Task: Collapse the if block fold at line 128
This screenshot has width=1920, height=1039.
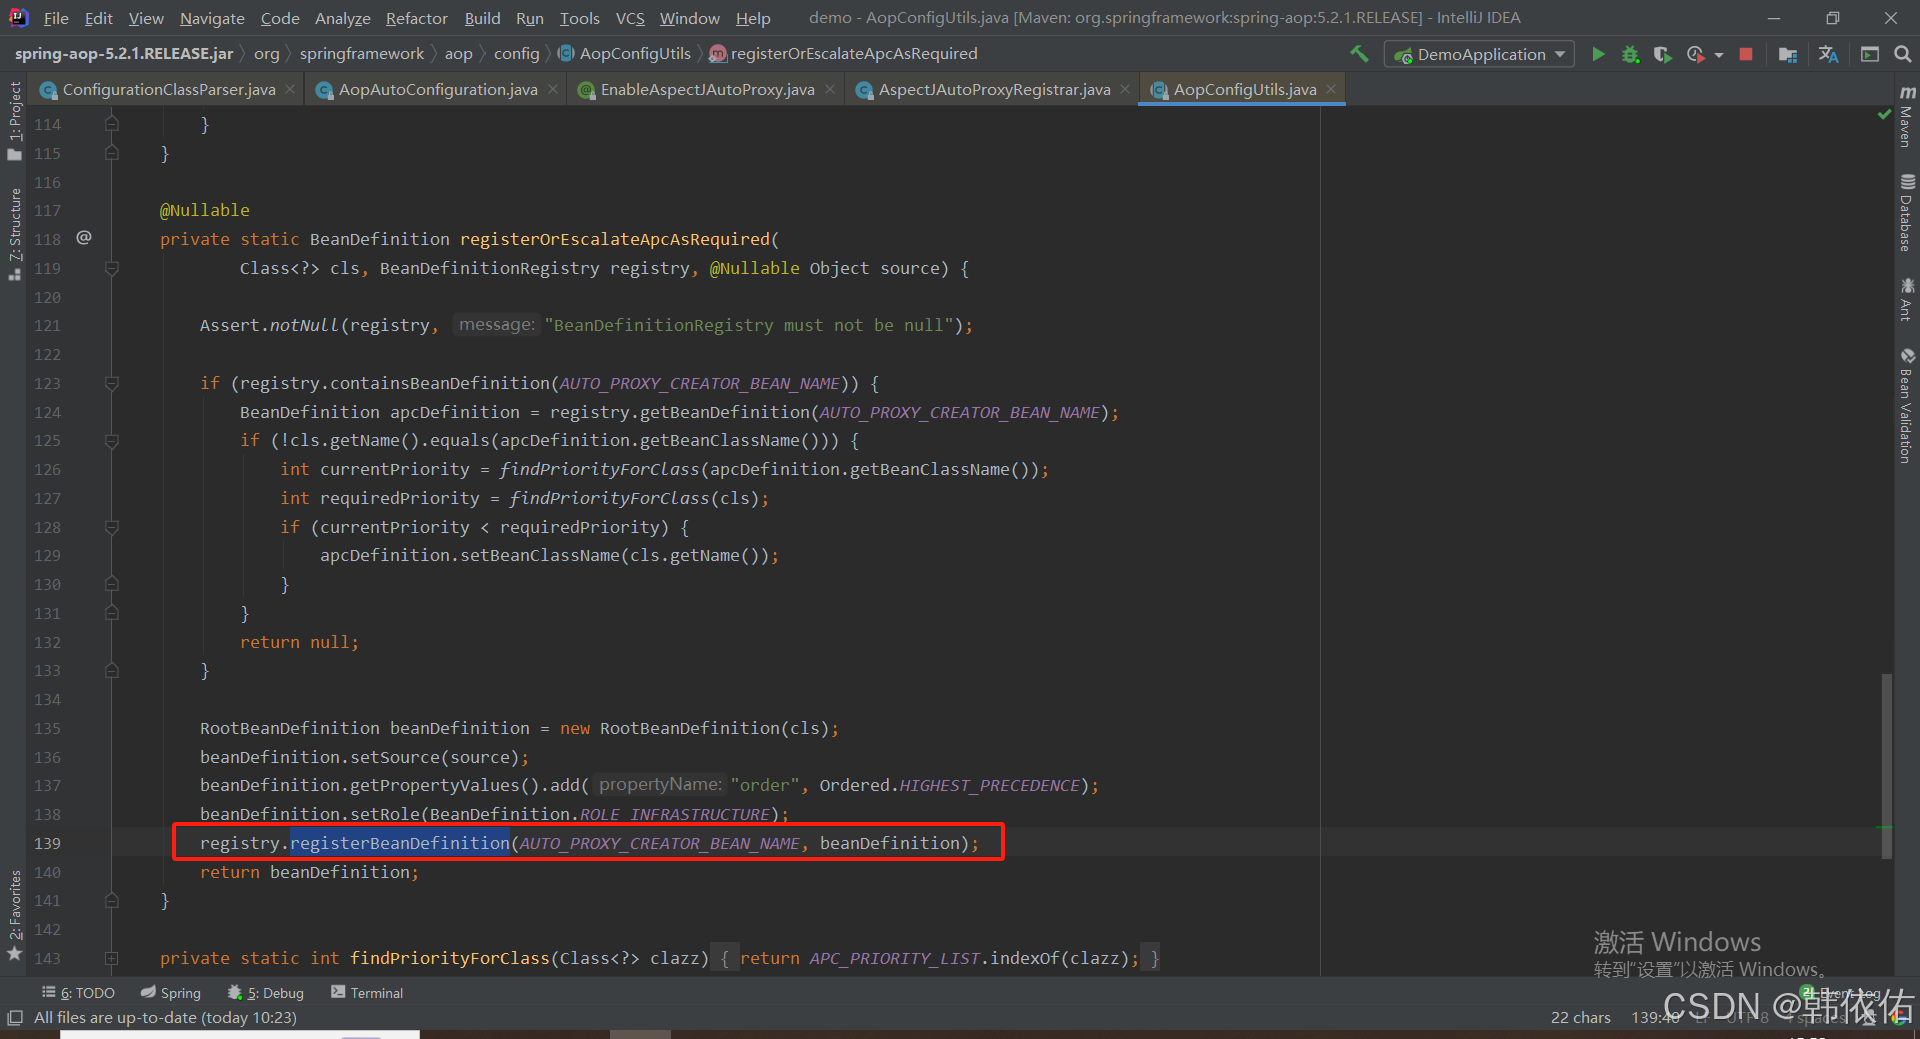Action: click(x=112, y=527)
